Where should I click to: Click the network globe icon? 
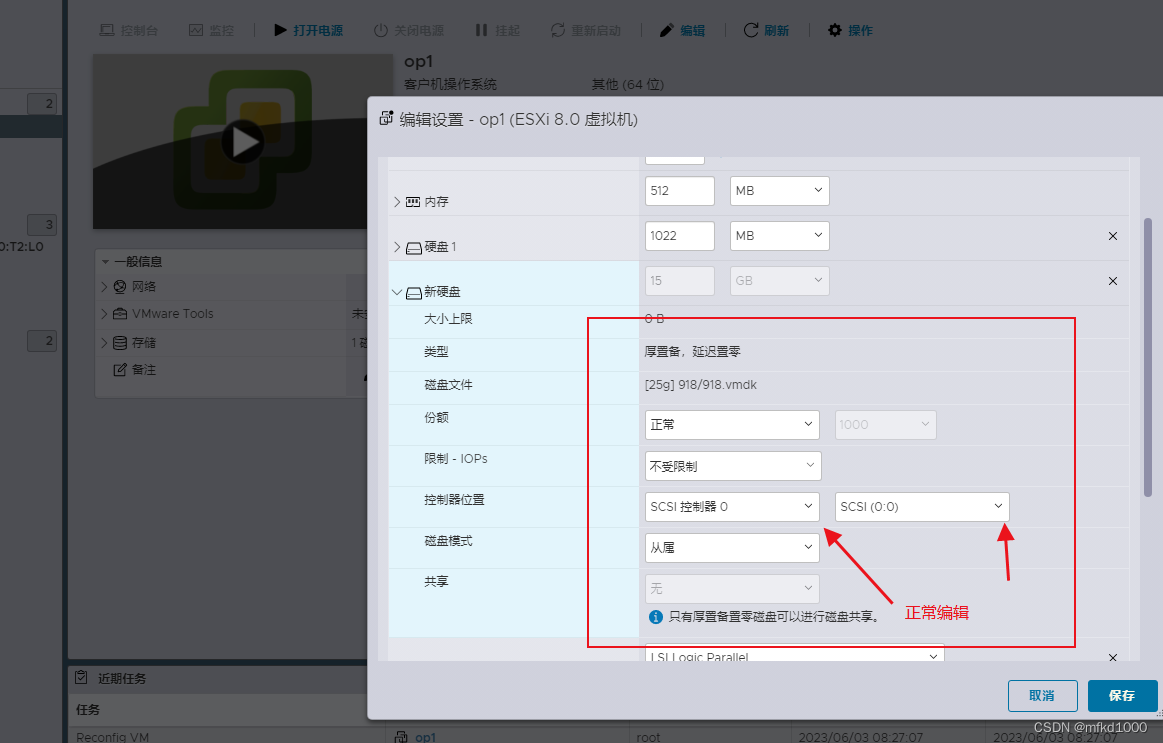(x=120, y=287)
